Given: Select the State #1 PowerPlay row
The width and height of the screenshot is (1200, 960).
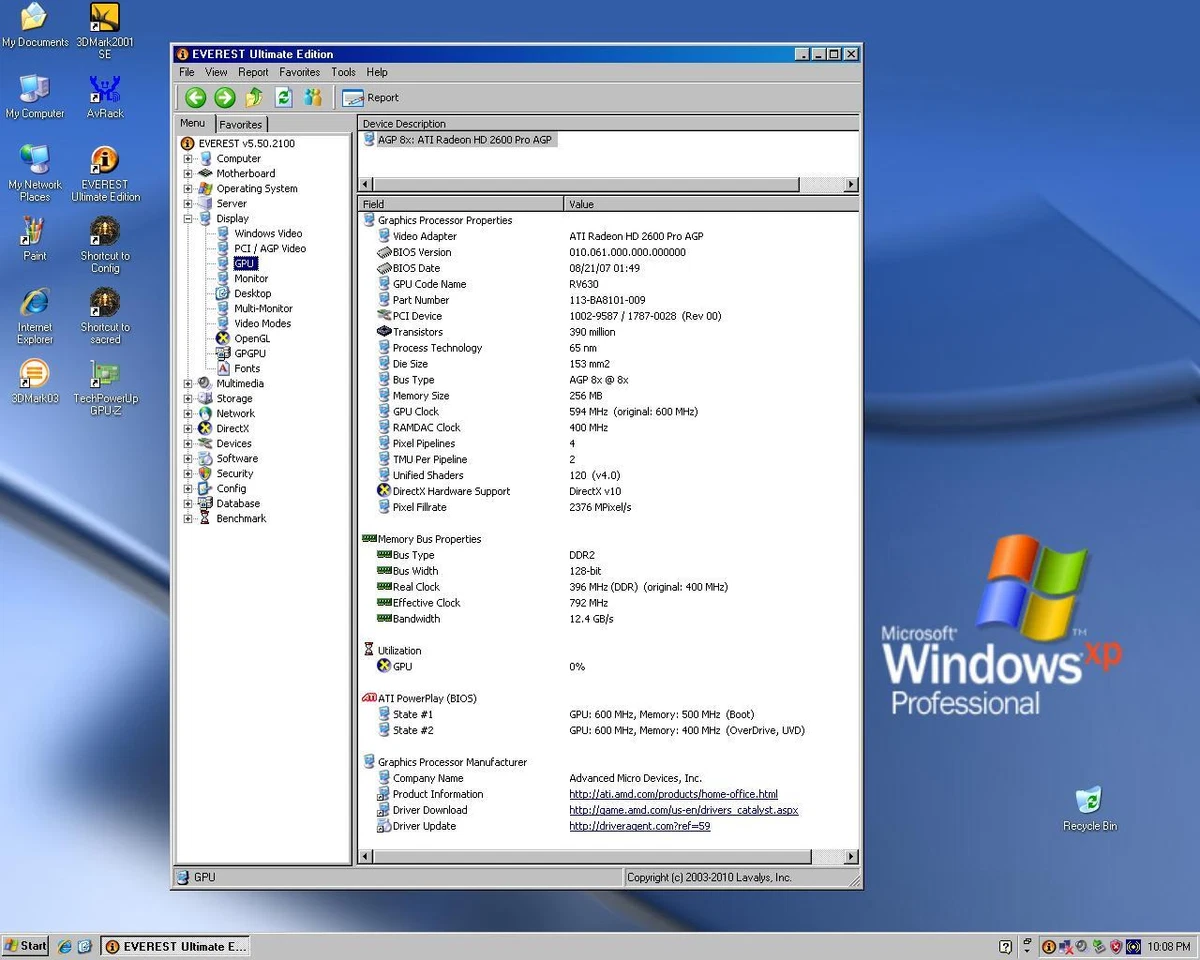Looking at the screenshot, I should click(608, 715).
